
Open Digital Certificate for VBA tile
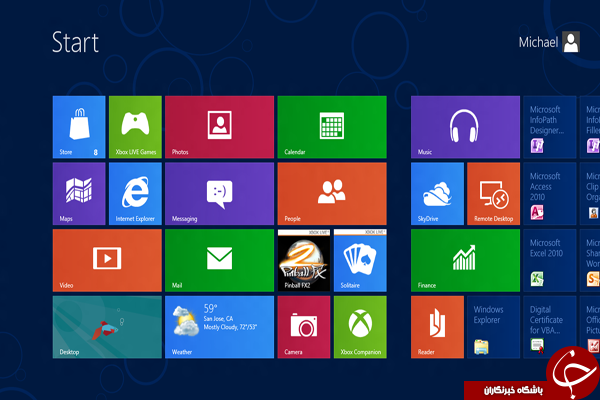click(549, 327)
